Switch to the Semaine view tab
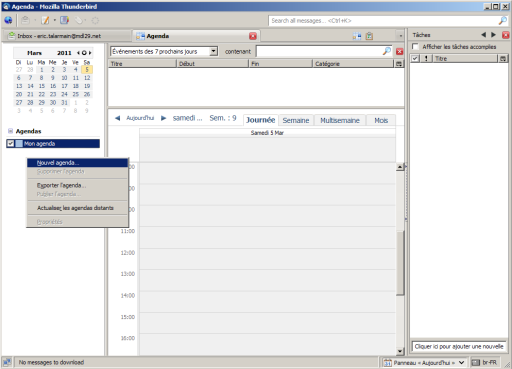The height and width of the screenshot is (369, 512). 296,120
